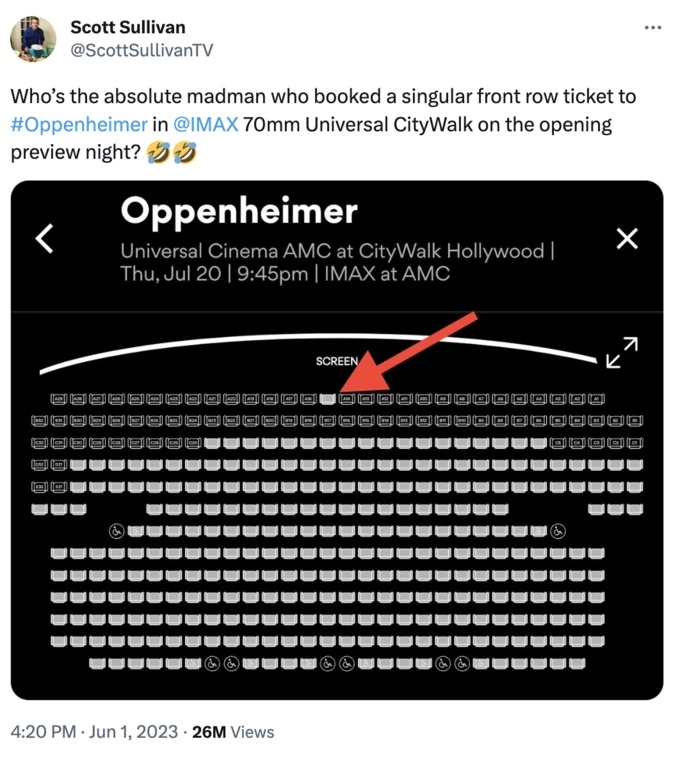The height and width of the screenshot is (757, 680).
Task: Toggle seat B32 in the second row
Action: tap(39, 421)
